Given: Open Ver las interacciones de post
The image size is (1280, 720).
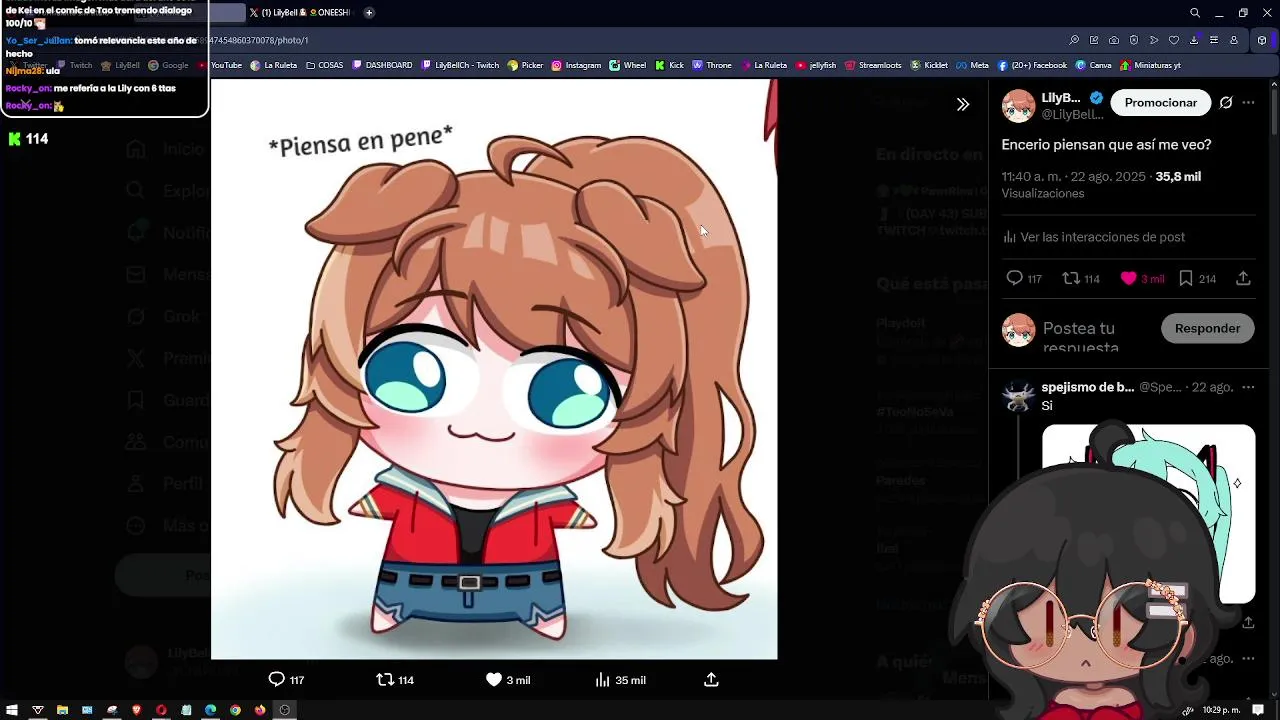Looking at the screenshot, I should (x=1093, y=237).
